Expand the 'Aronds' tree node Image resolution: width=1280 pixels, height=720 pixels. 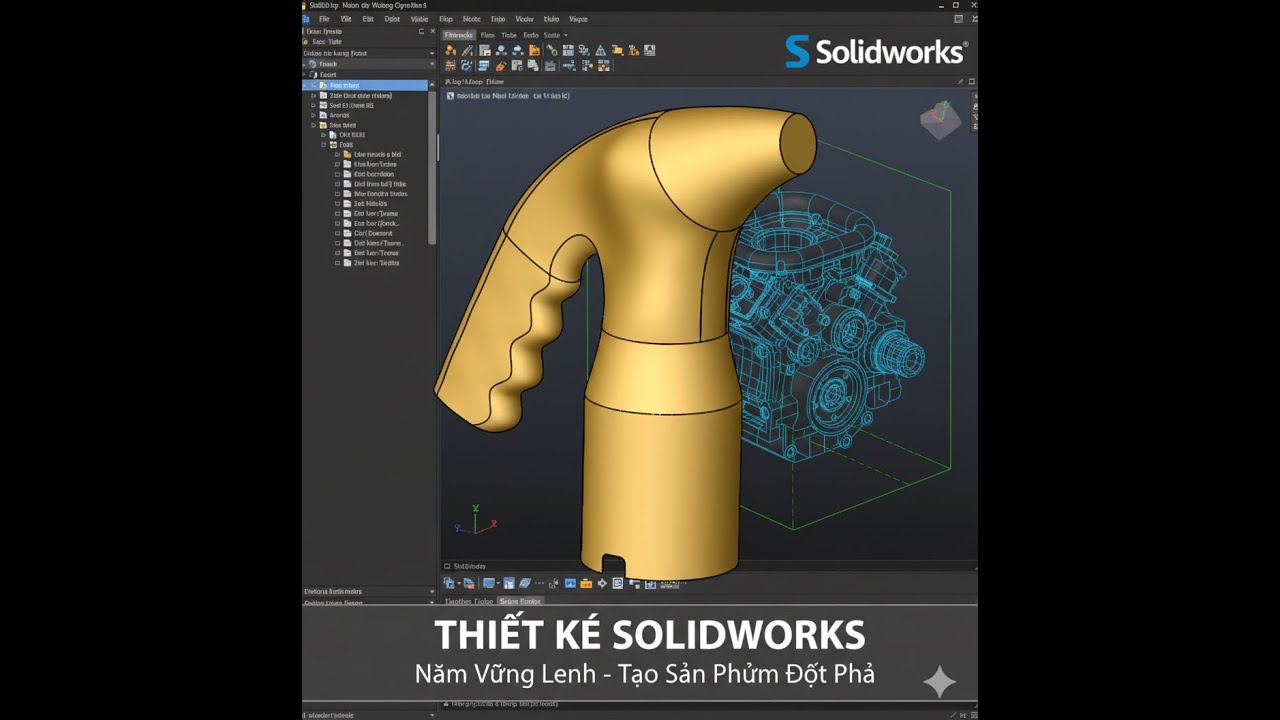point(313,115)
